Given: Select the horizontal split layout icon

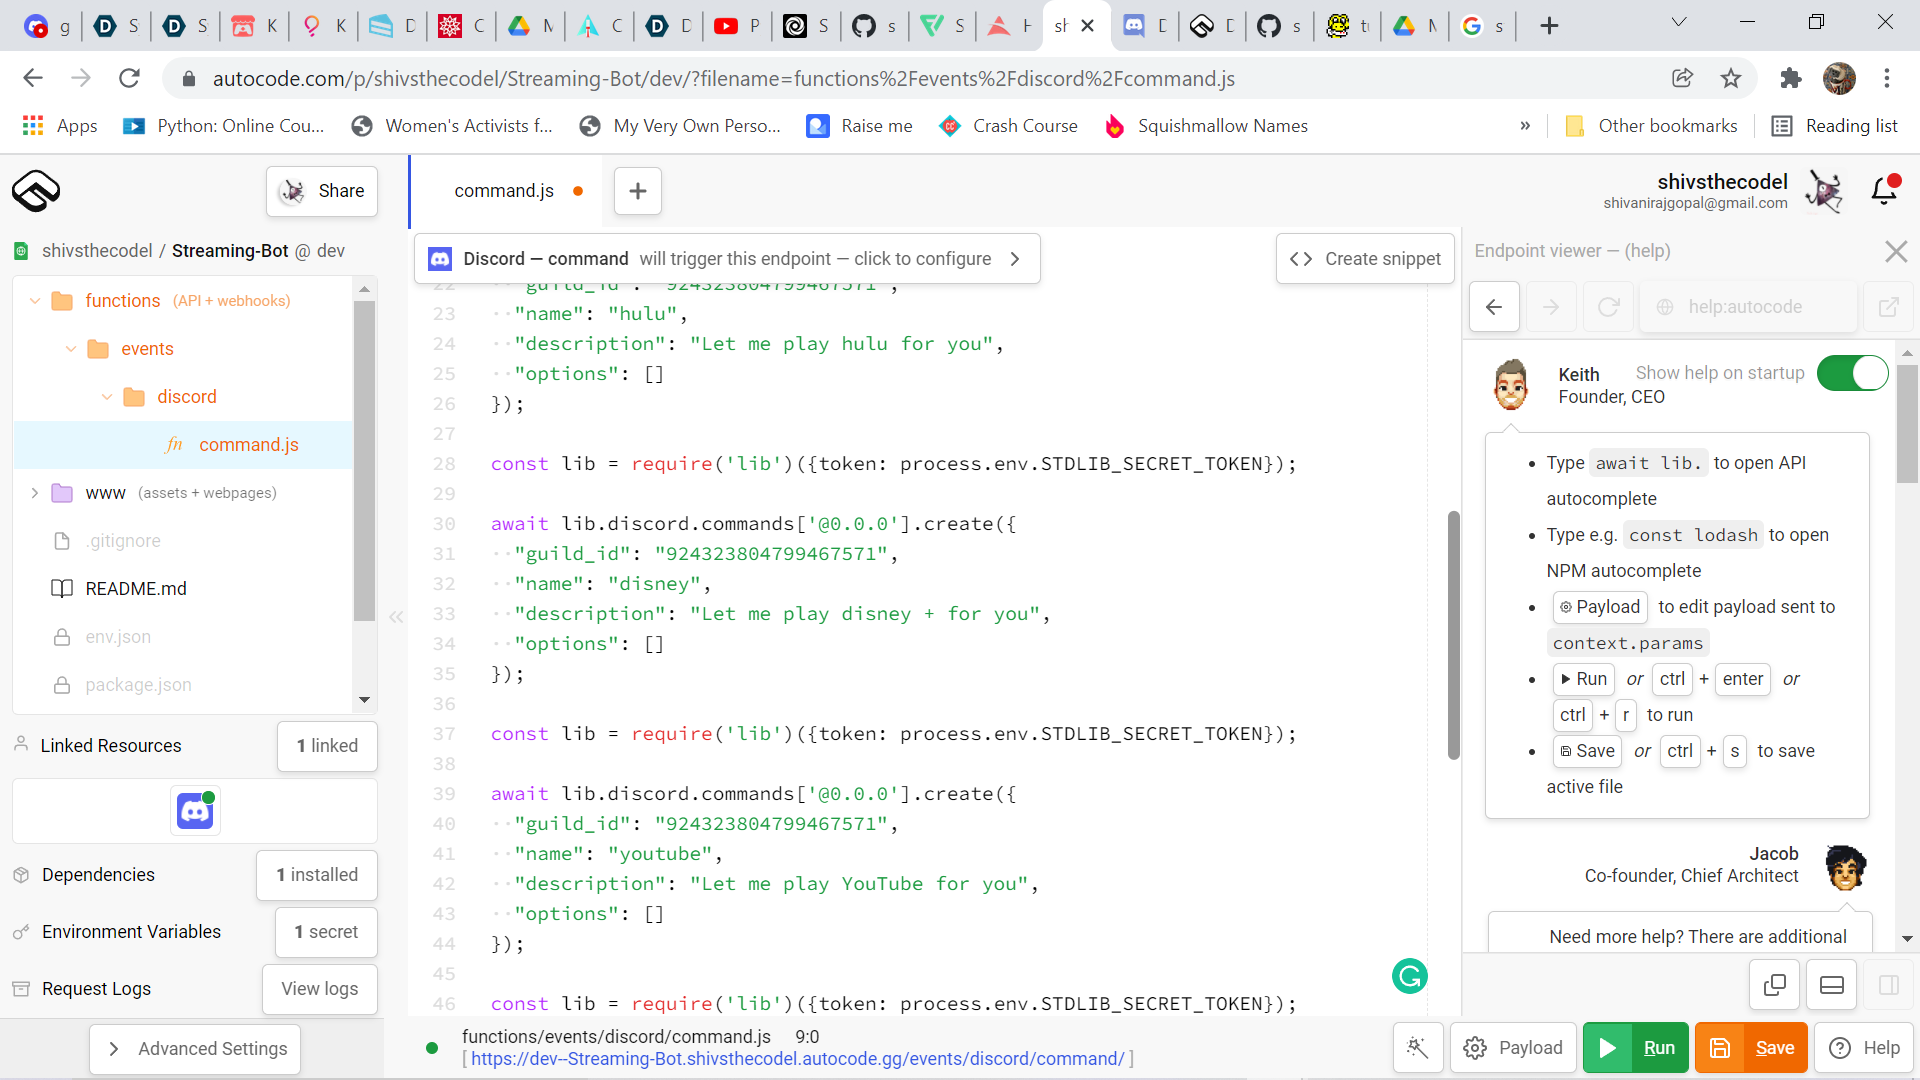Looking at the screenshot, I should 1832,985.
